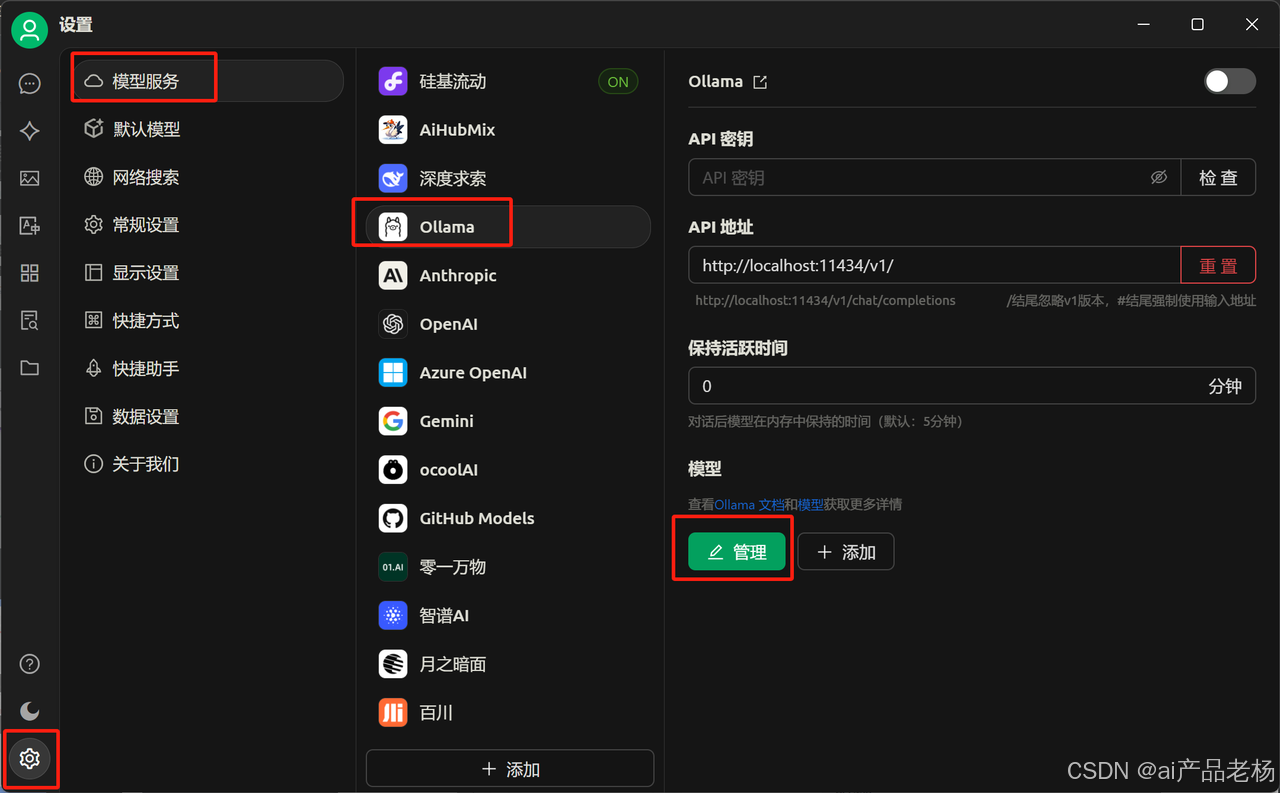
Task: Open the 数据设置 settings tab
Action: coord(208,416)
